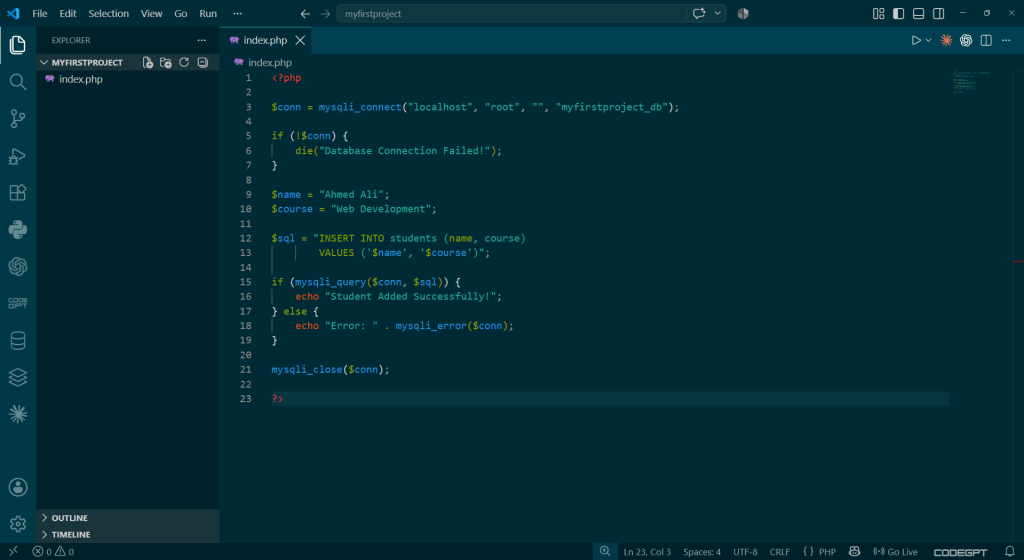
Task: Open the CodeGPT activity bar icon
Action: pyautogui.click(x=18, y=303)
